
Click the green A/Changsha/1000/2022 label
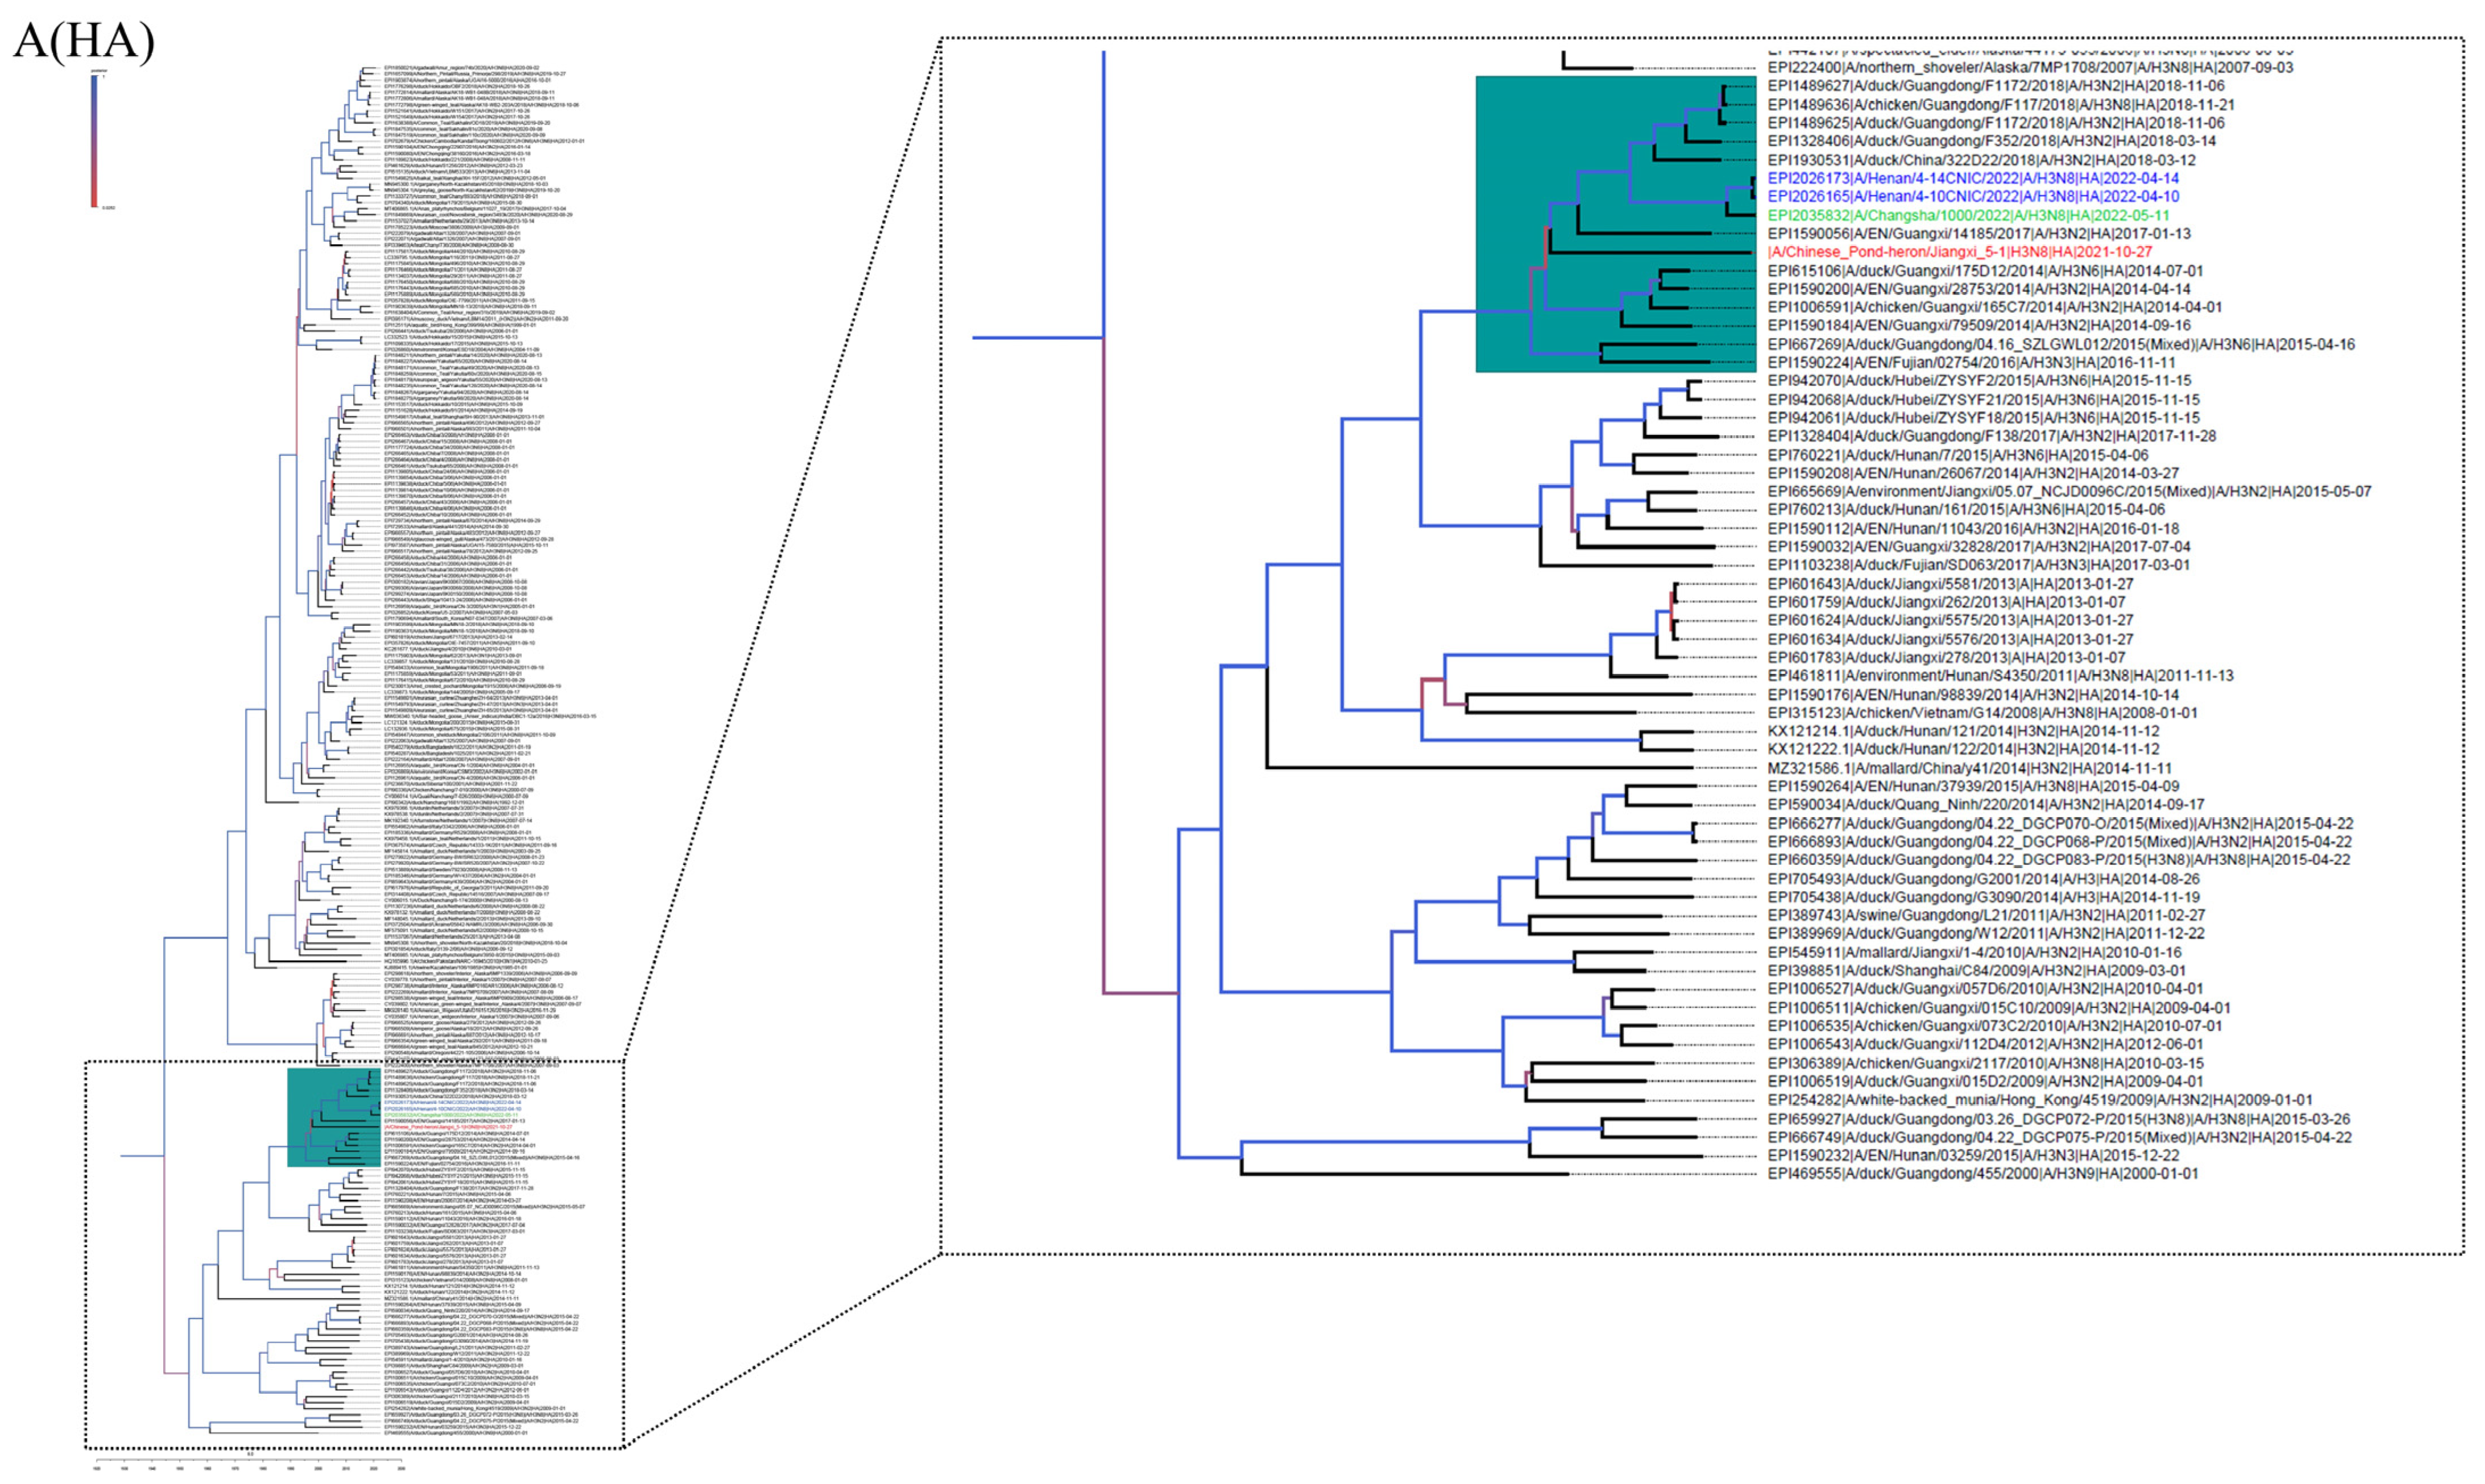pyautogui.click(x=1968, y=215)
